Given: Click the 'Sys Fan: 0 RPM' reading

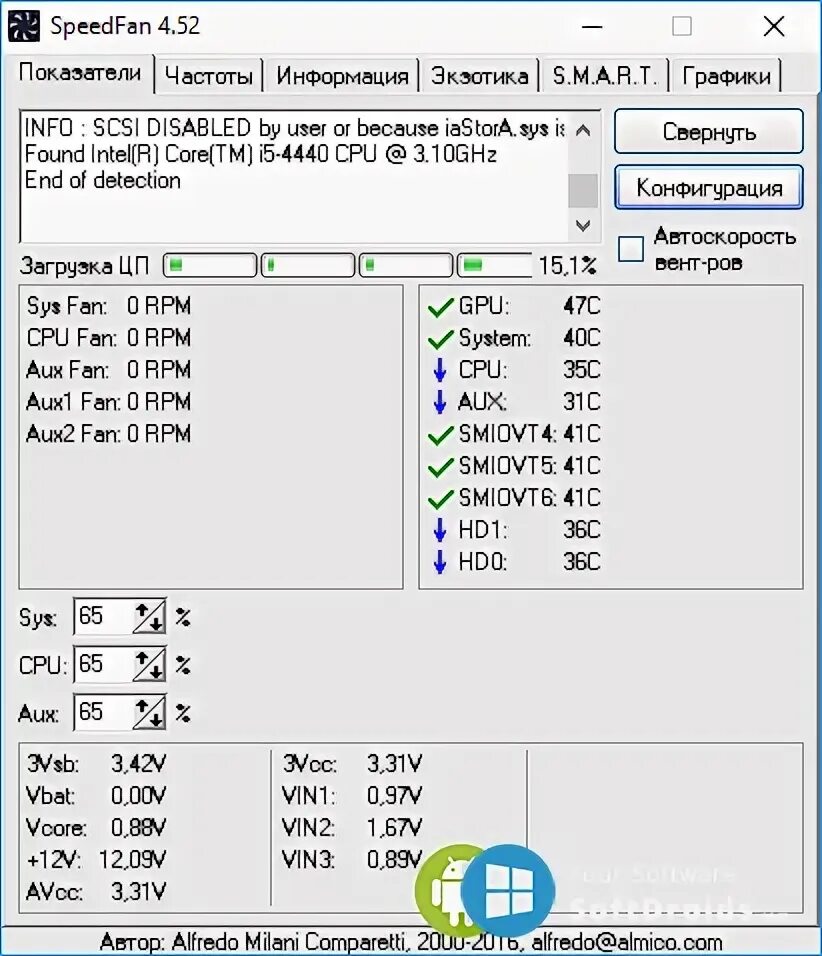Looking at the screenshot, I should [x=109, y=306].
